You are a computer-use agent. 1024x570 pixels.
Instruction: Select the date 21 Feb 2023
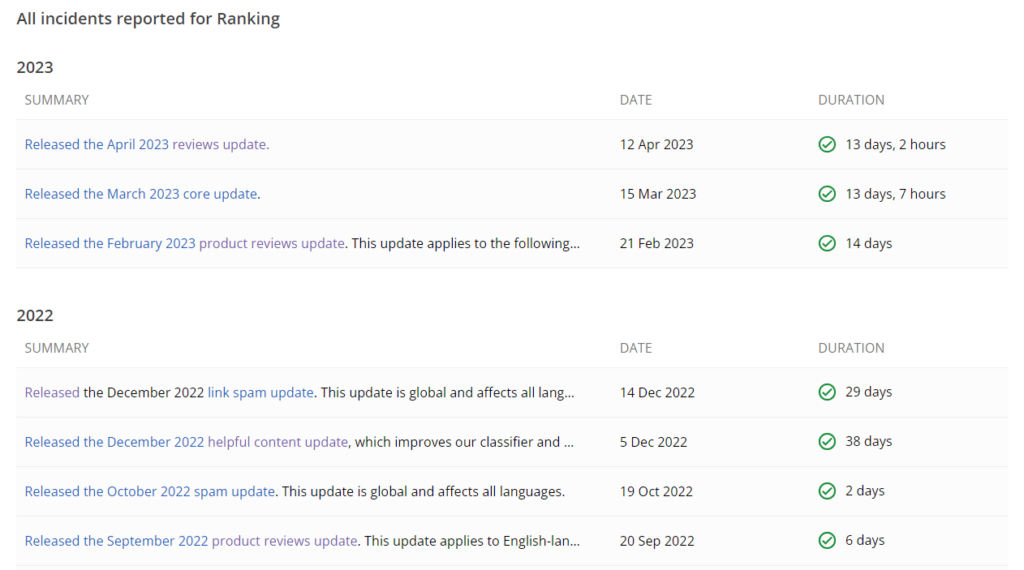pyautogui.click(x=656, y=244)
